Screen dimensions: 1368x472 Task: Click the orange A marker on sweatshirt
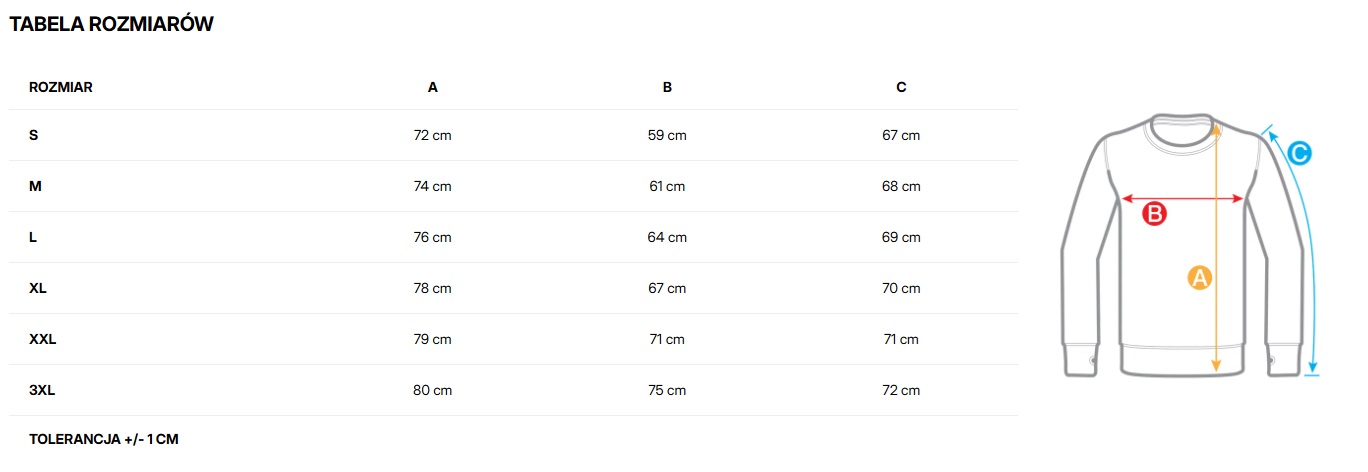point(1199,277)
